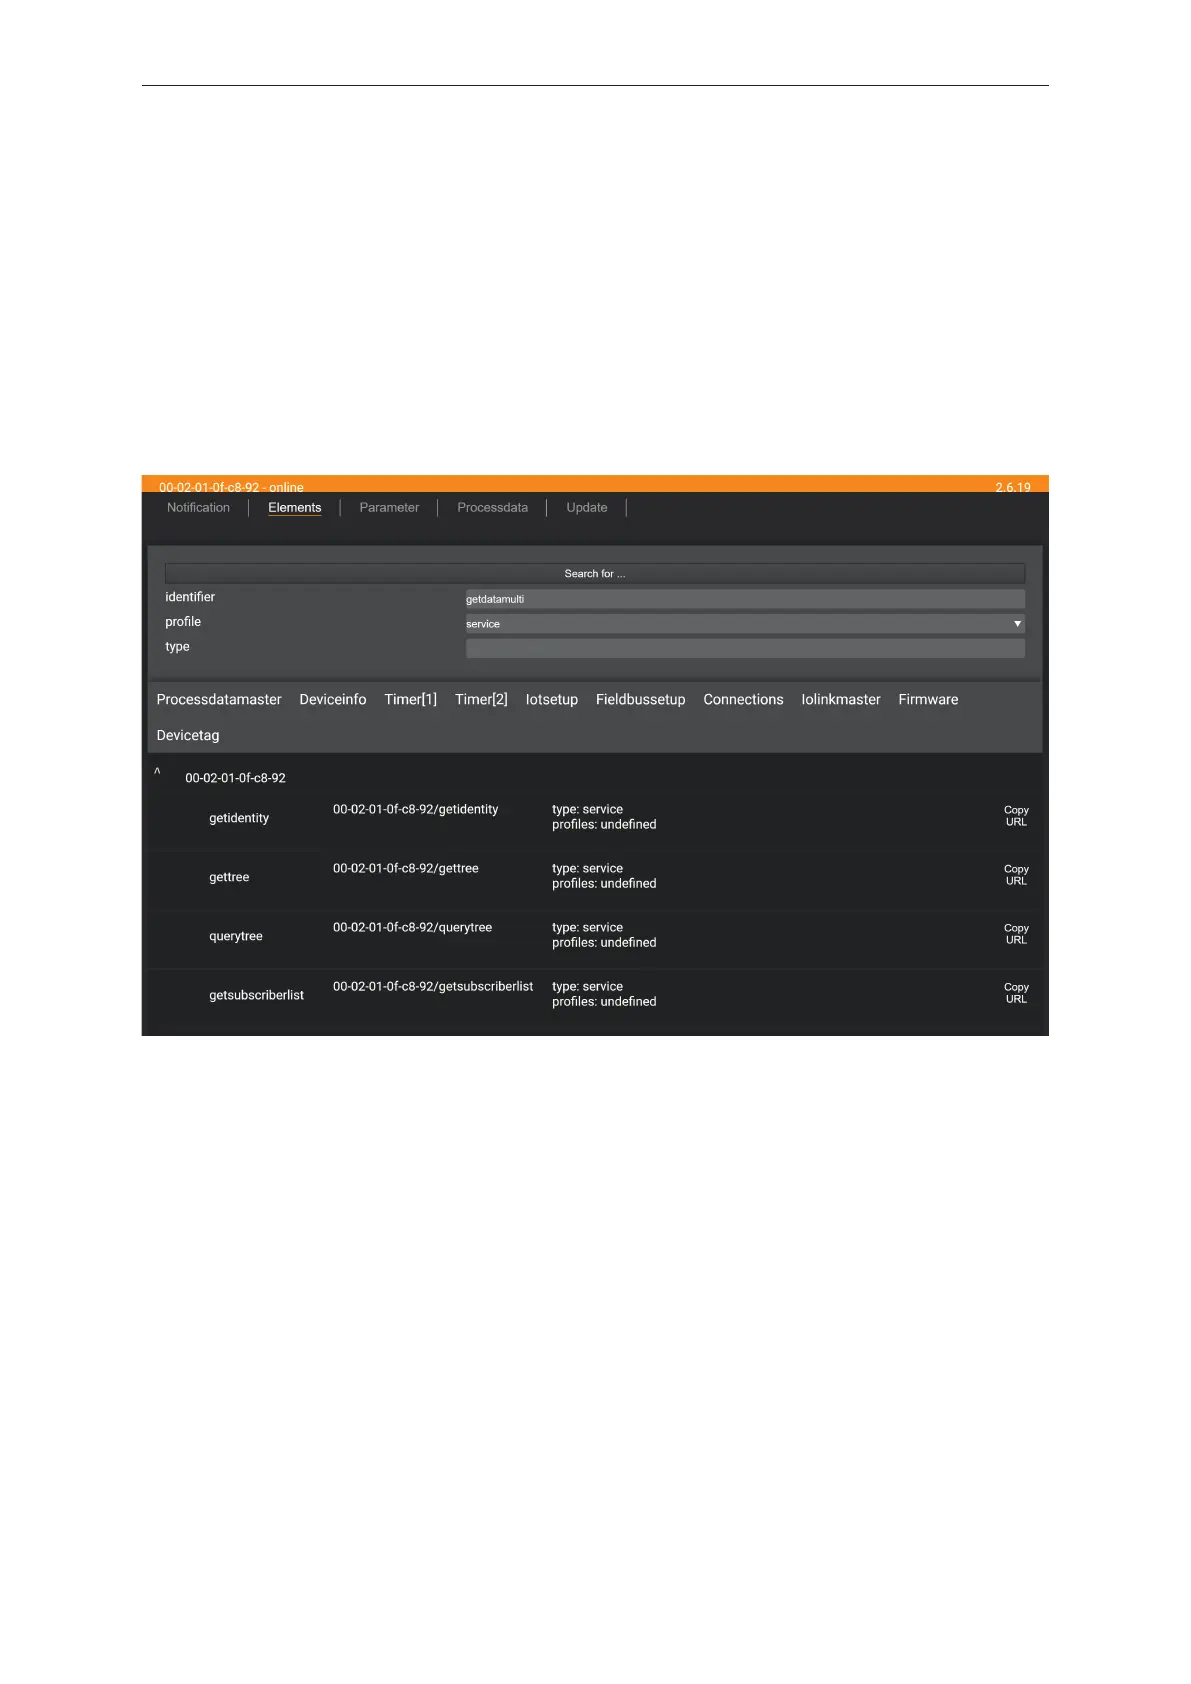Copy URL for getsubscriberlist service
1191x1684 pixels.
(1016, 993)
